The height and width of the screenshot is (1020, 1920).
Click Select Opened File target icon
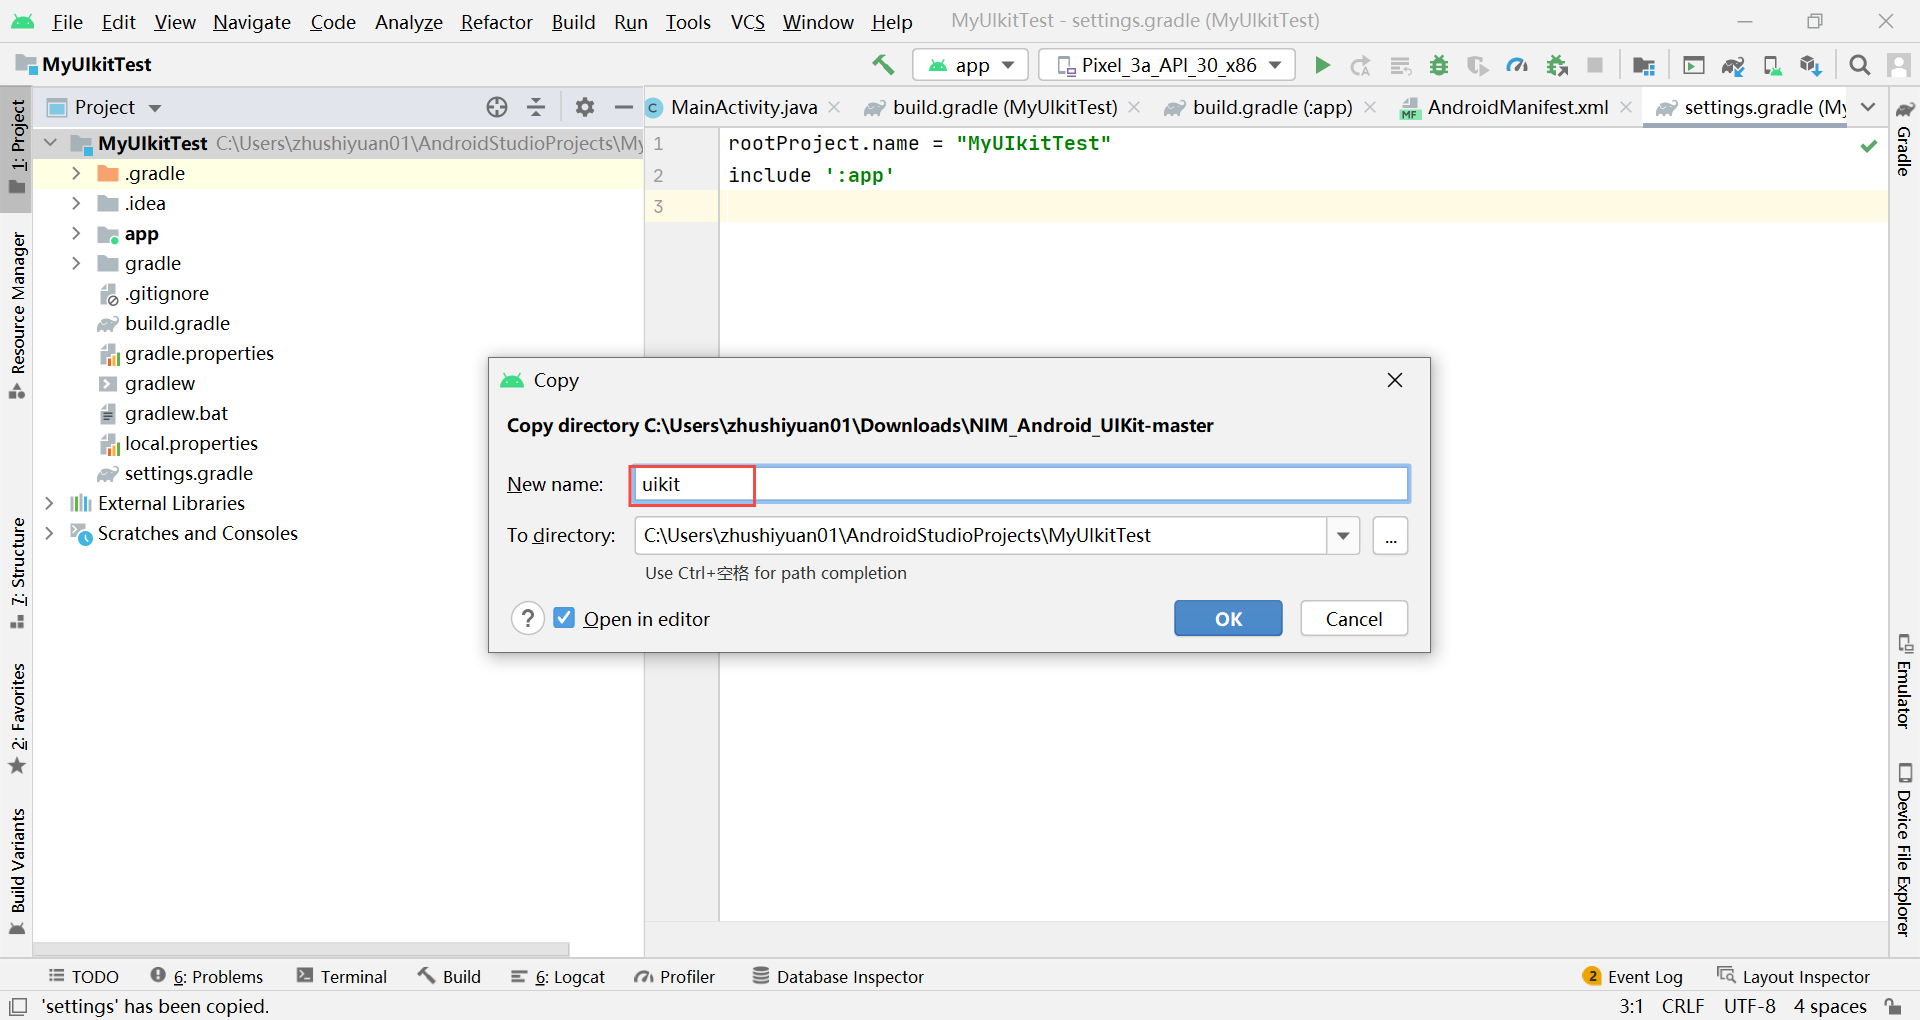click(497, 107)
